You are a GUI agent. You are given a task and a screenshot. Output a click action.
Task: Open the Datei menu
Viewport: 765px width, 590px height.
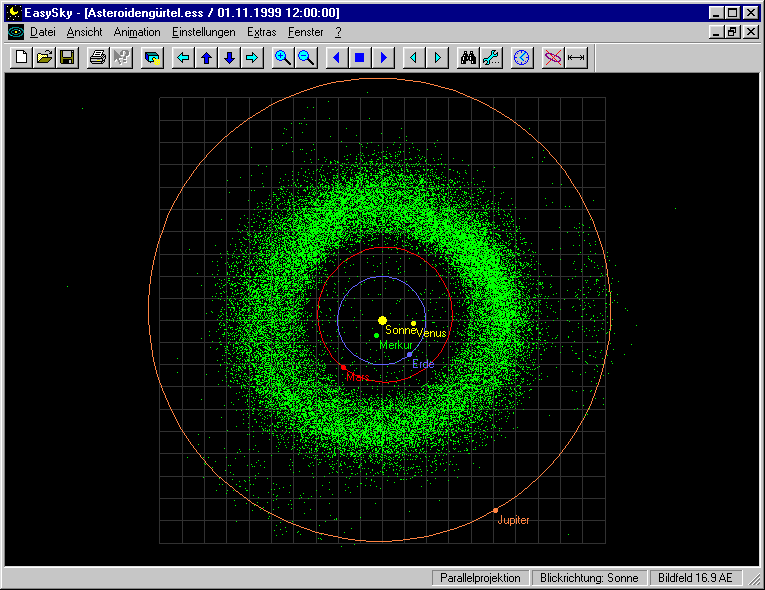pos(42,32)
